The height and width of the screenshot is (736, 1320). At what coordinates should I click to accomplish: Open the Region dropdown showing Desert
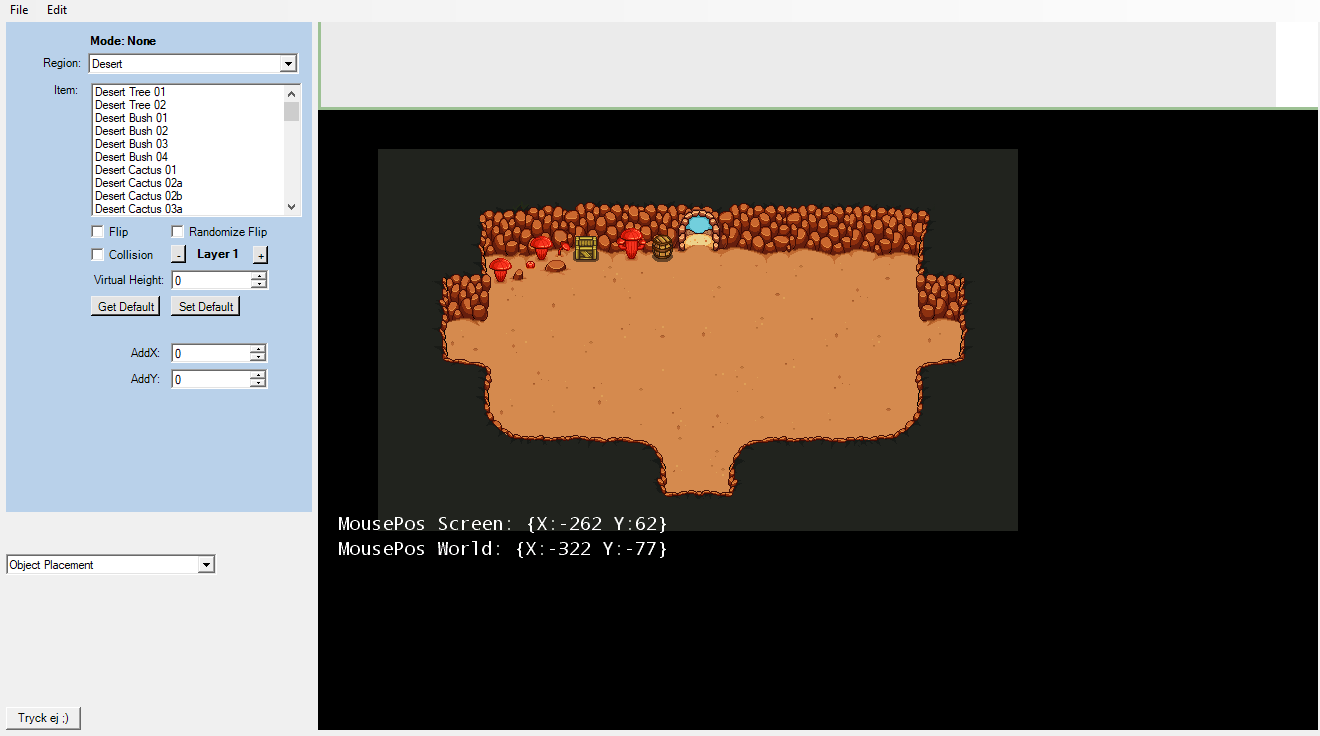tap(193, 64)
